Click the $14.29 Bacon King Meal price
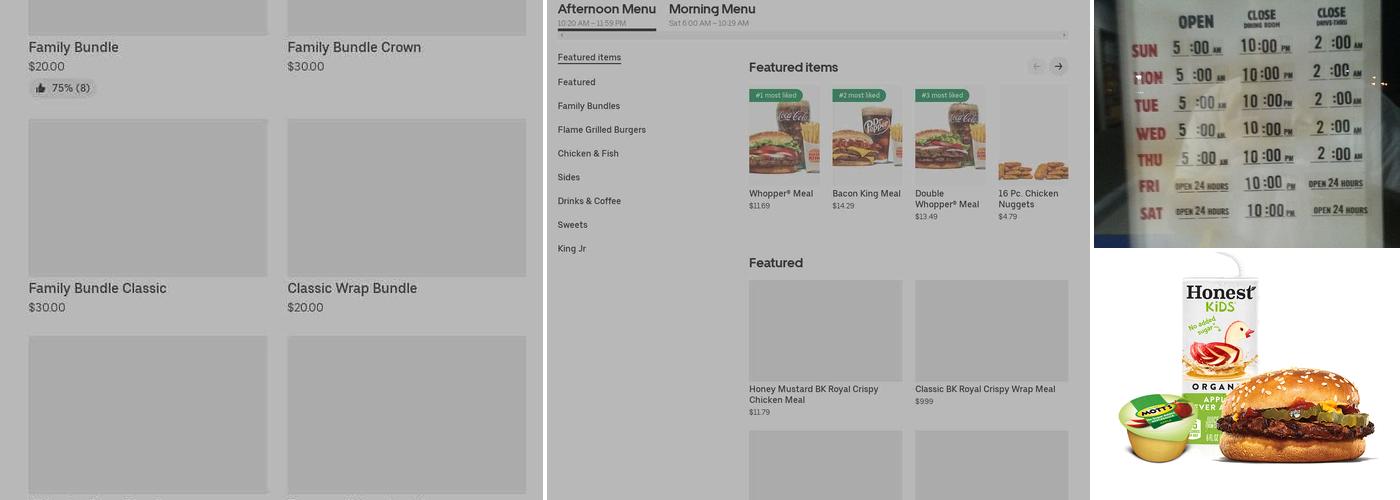 click(843, 206)
